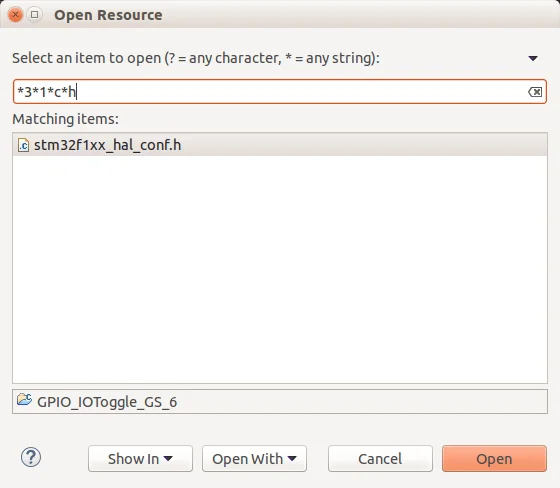Click the project folder icon next to GPIO_IOToggle_GS_6
Image resolution: width=560 pixels, height=488 pixels.
click(x=24, y=399)
